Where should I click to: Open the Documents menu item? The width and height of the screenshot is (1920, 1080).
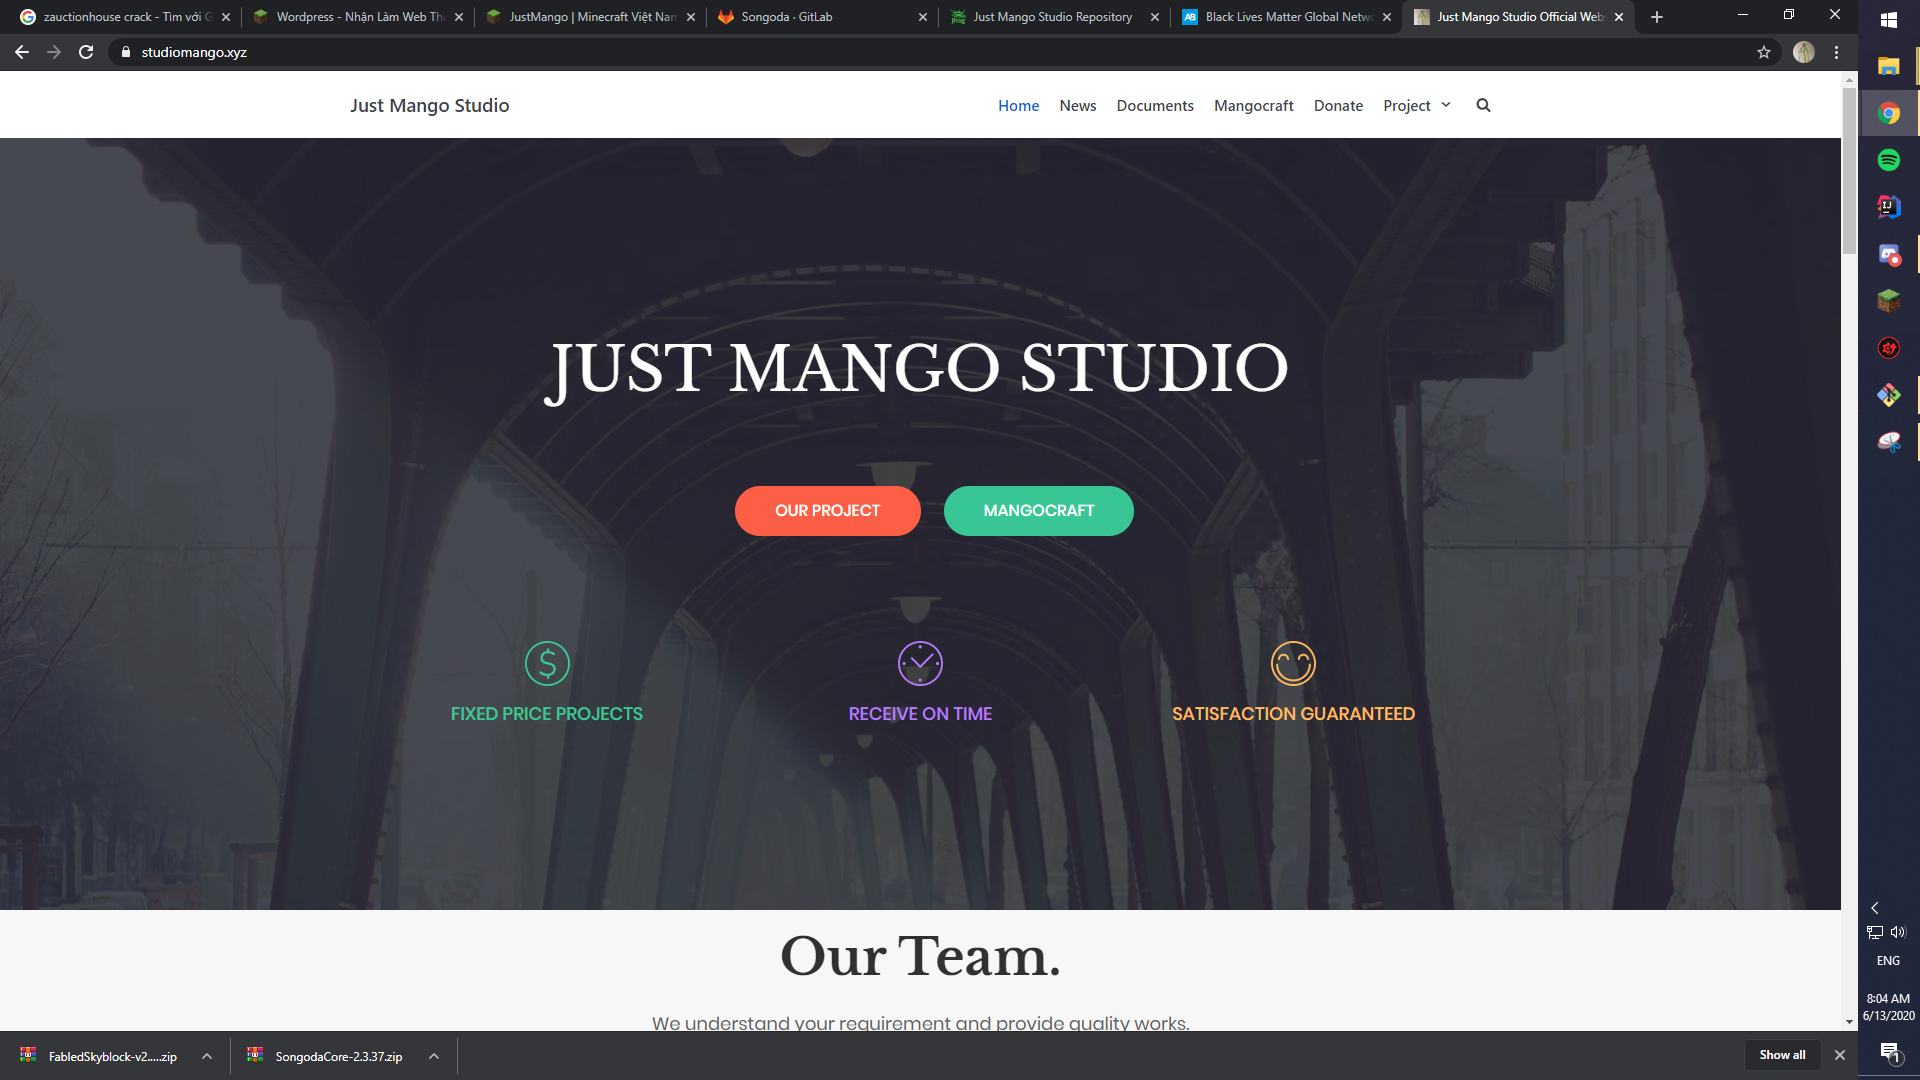pyautogui.click(x=1155, y=105)
